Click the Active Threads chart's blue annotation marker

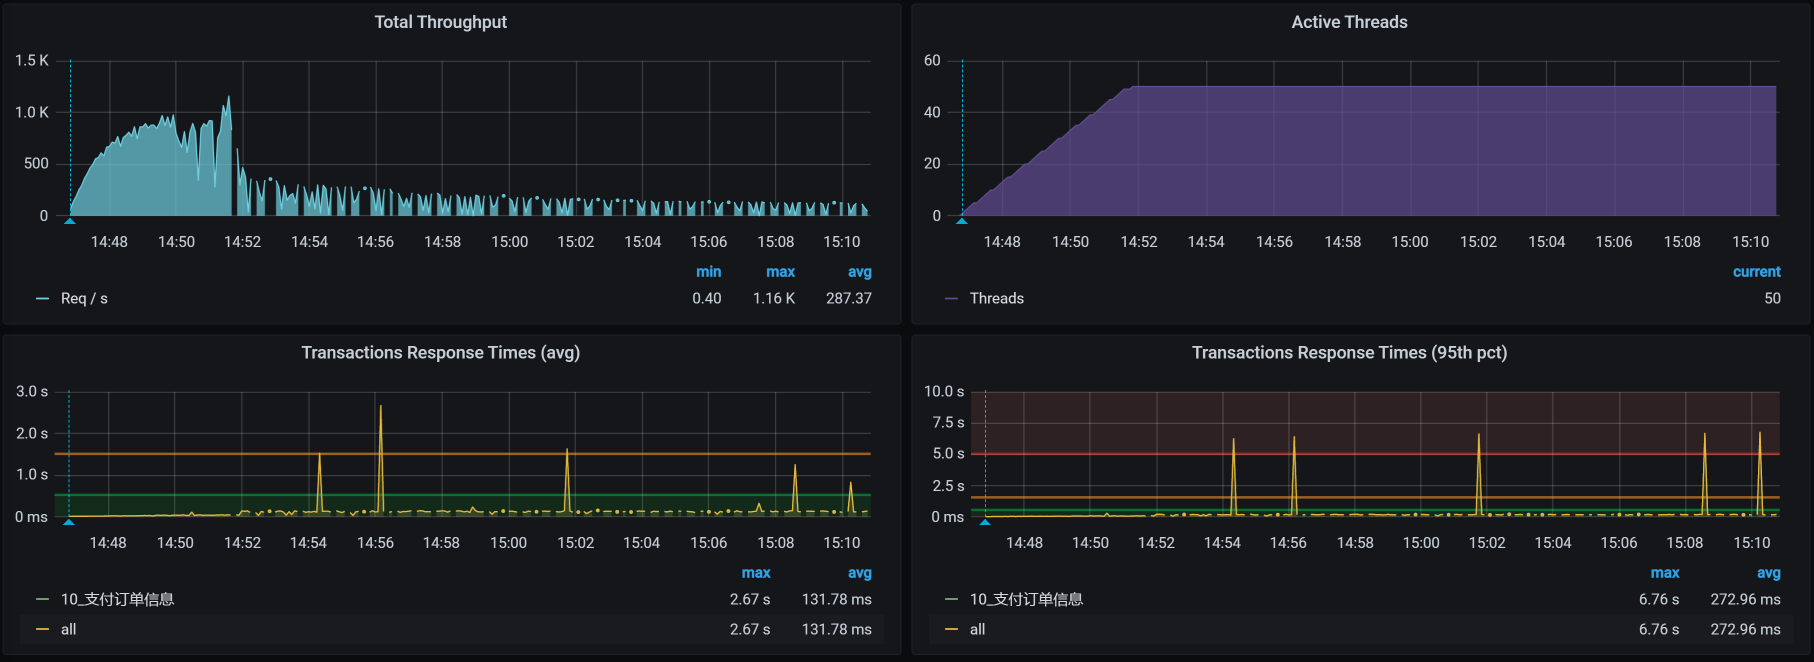[x=962, y=220]
